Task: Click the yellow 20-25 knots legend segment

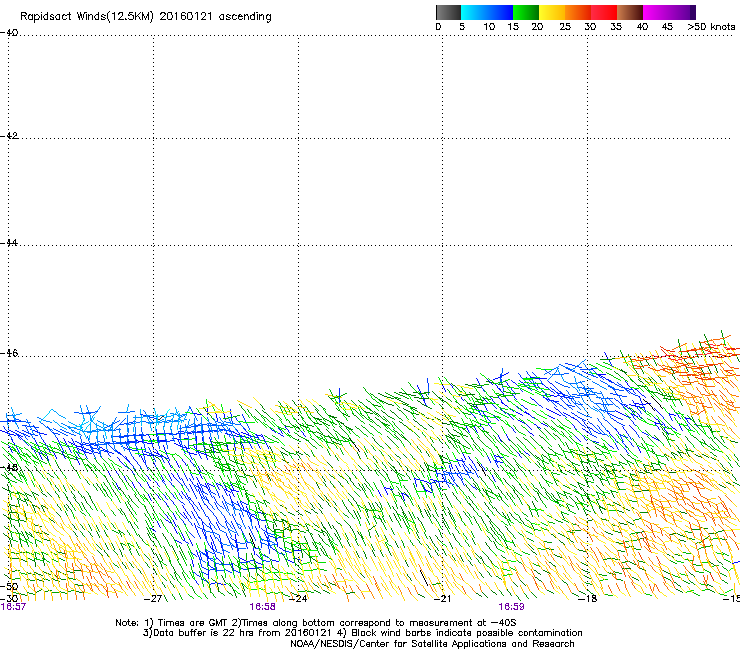Action: click(x=552, y=12)
